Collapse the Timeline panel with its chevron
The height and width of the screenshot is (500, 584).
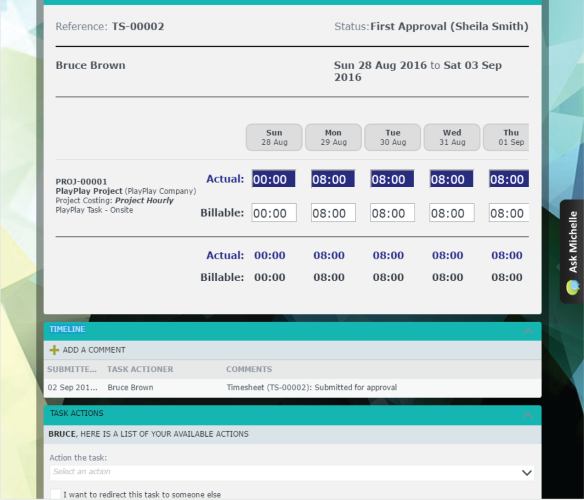click(x=528, y=331)
